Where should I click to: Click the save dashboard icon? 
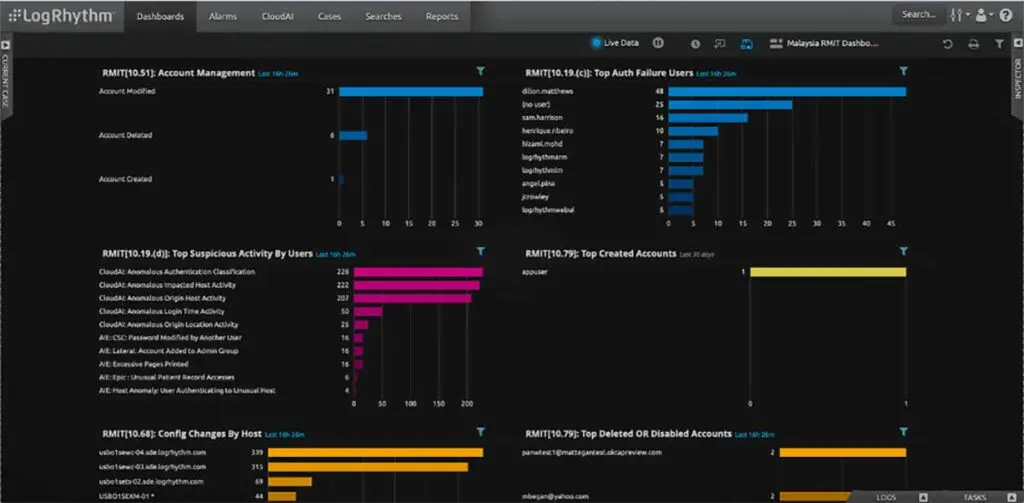[x=746, y=44]
